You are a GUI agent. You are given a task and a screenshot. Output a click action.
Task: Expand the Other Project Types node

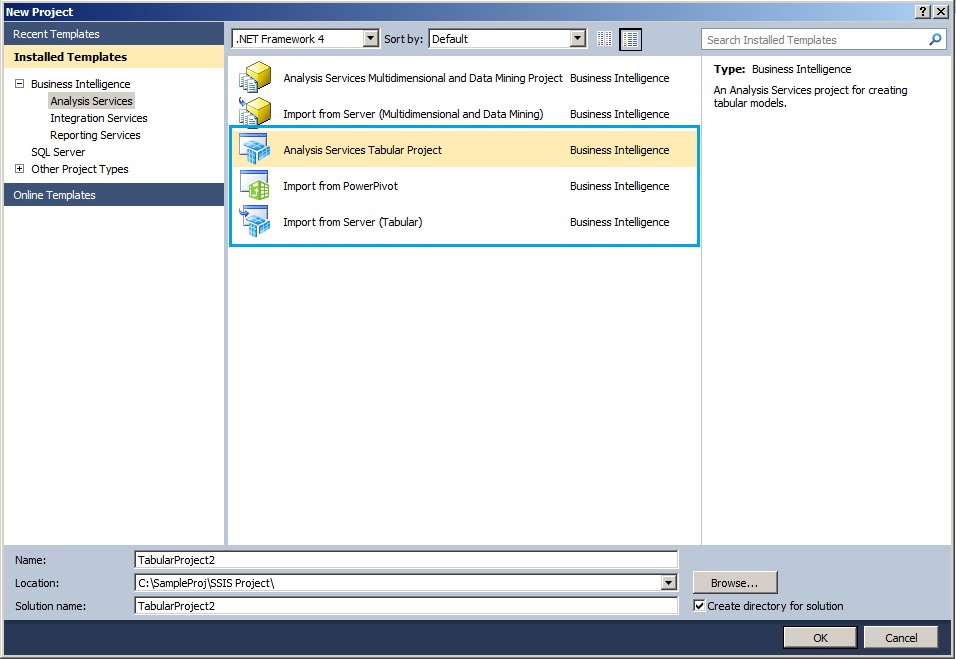click(x=20, y=169)
